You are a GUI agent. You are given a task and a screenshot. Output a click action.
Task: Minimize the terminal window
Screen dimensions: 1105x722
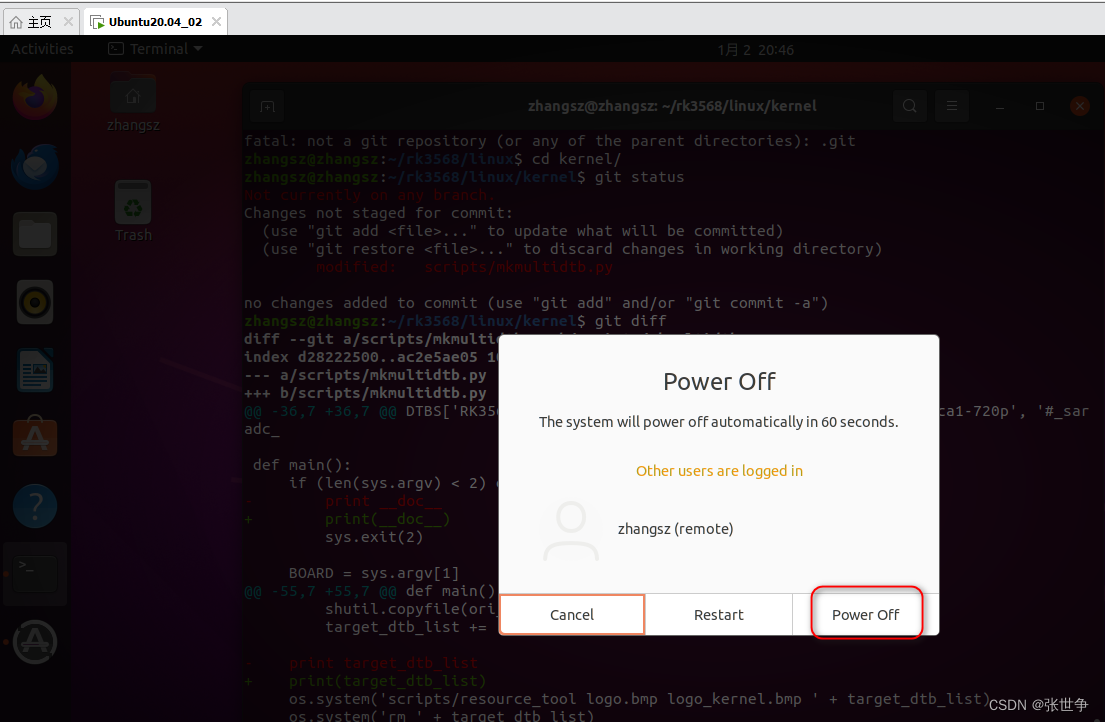(999, 106)
